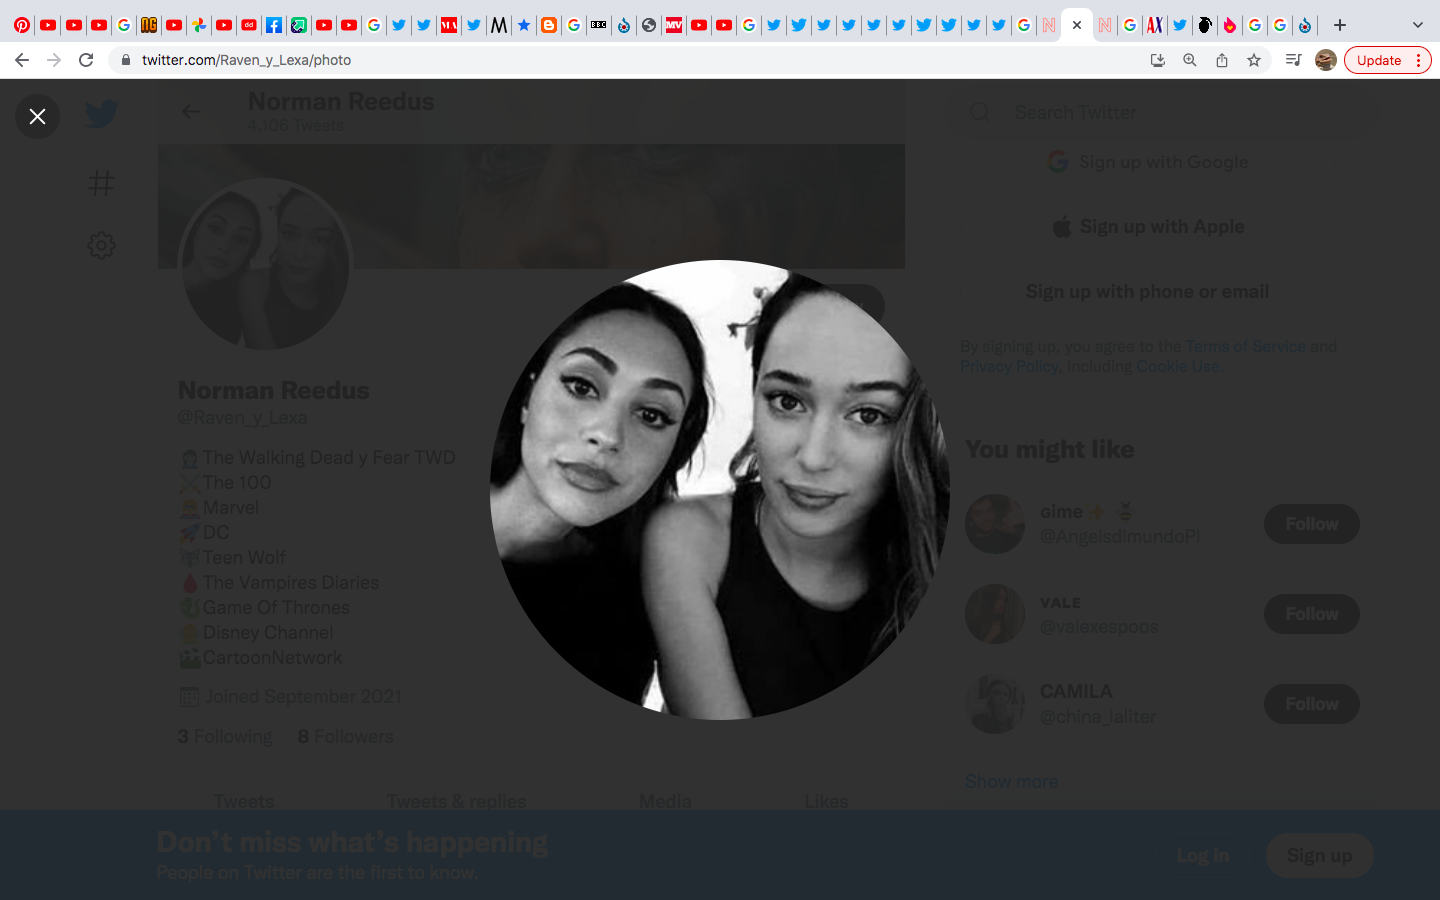
Task: Follow the CAMILA account
Action: pos(1311,704)
